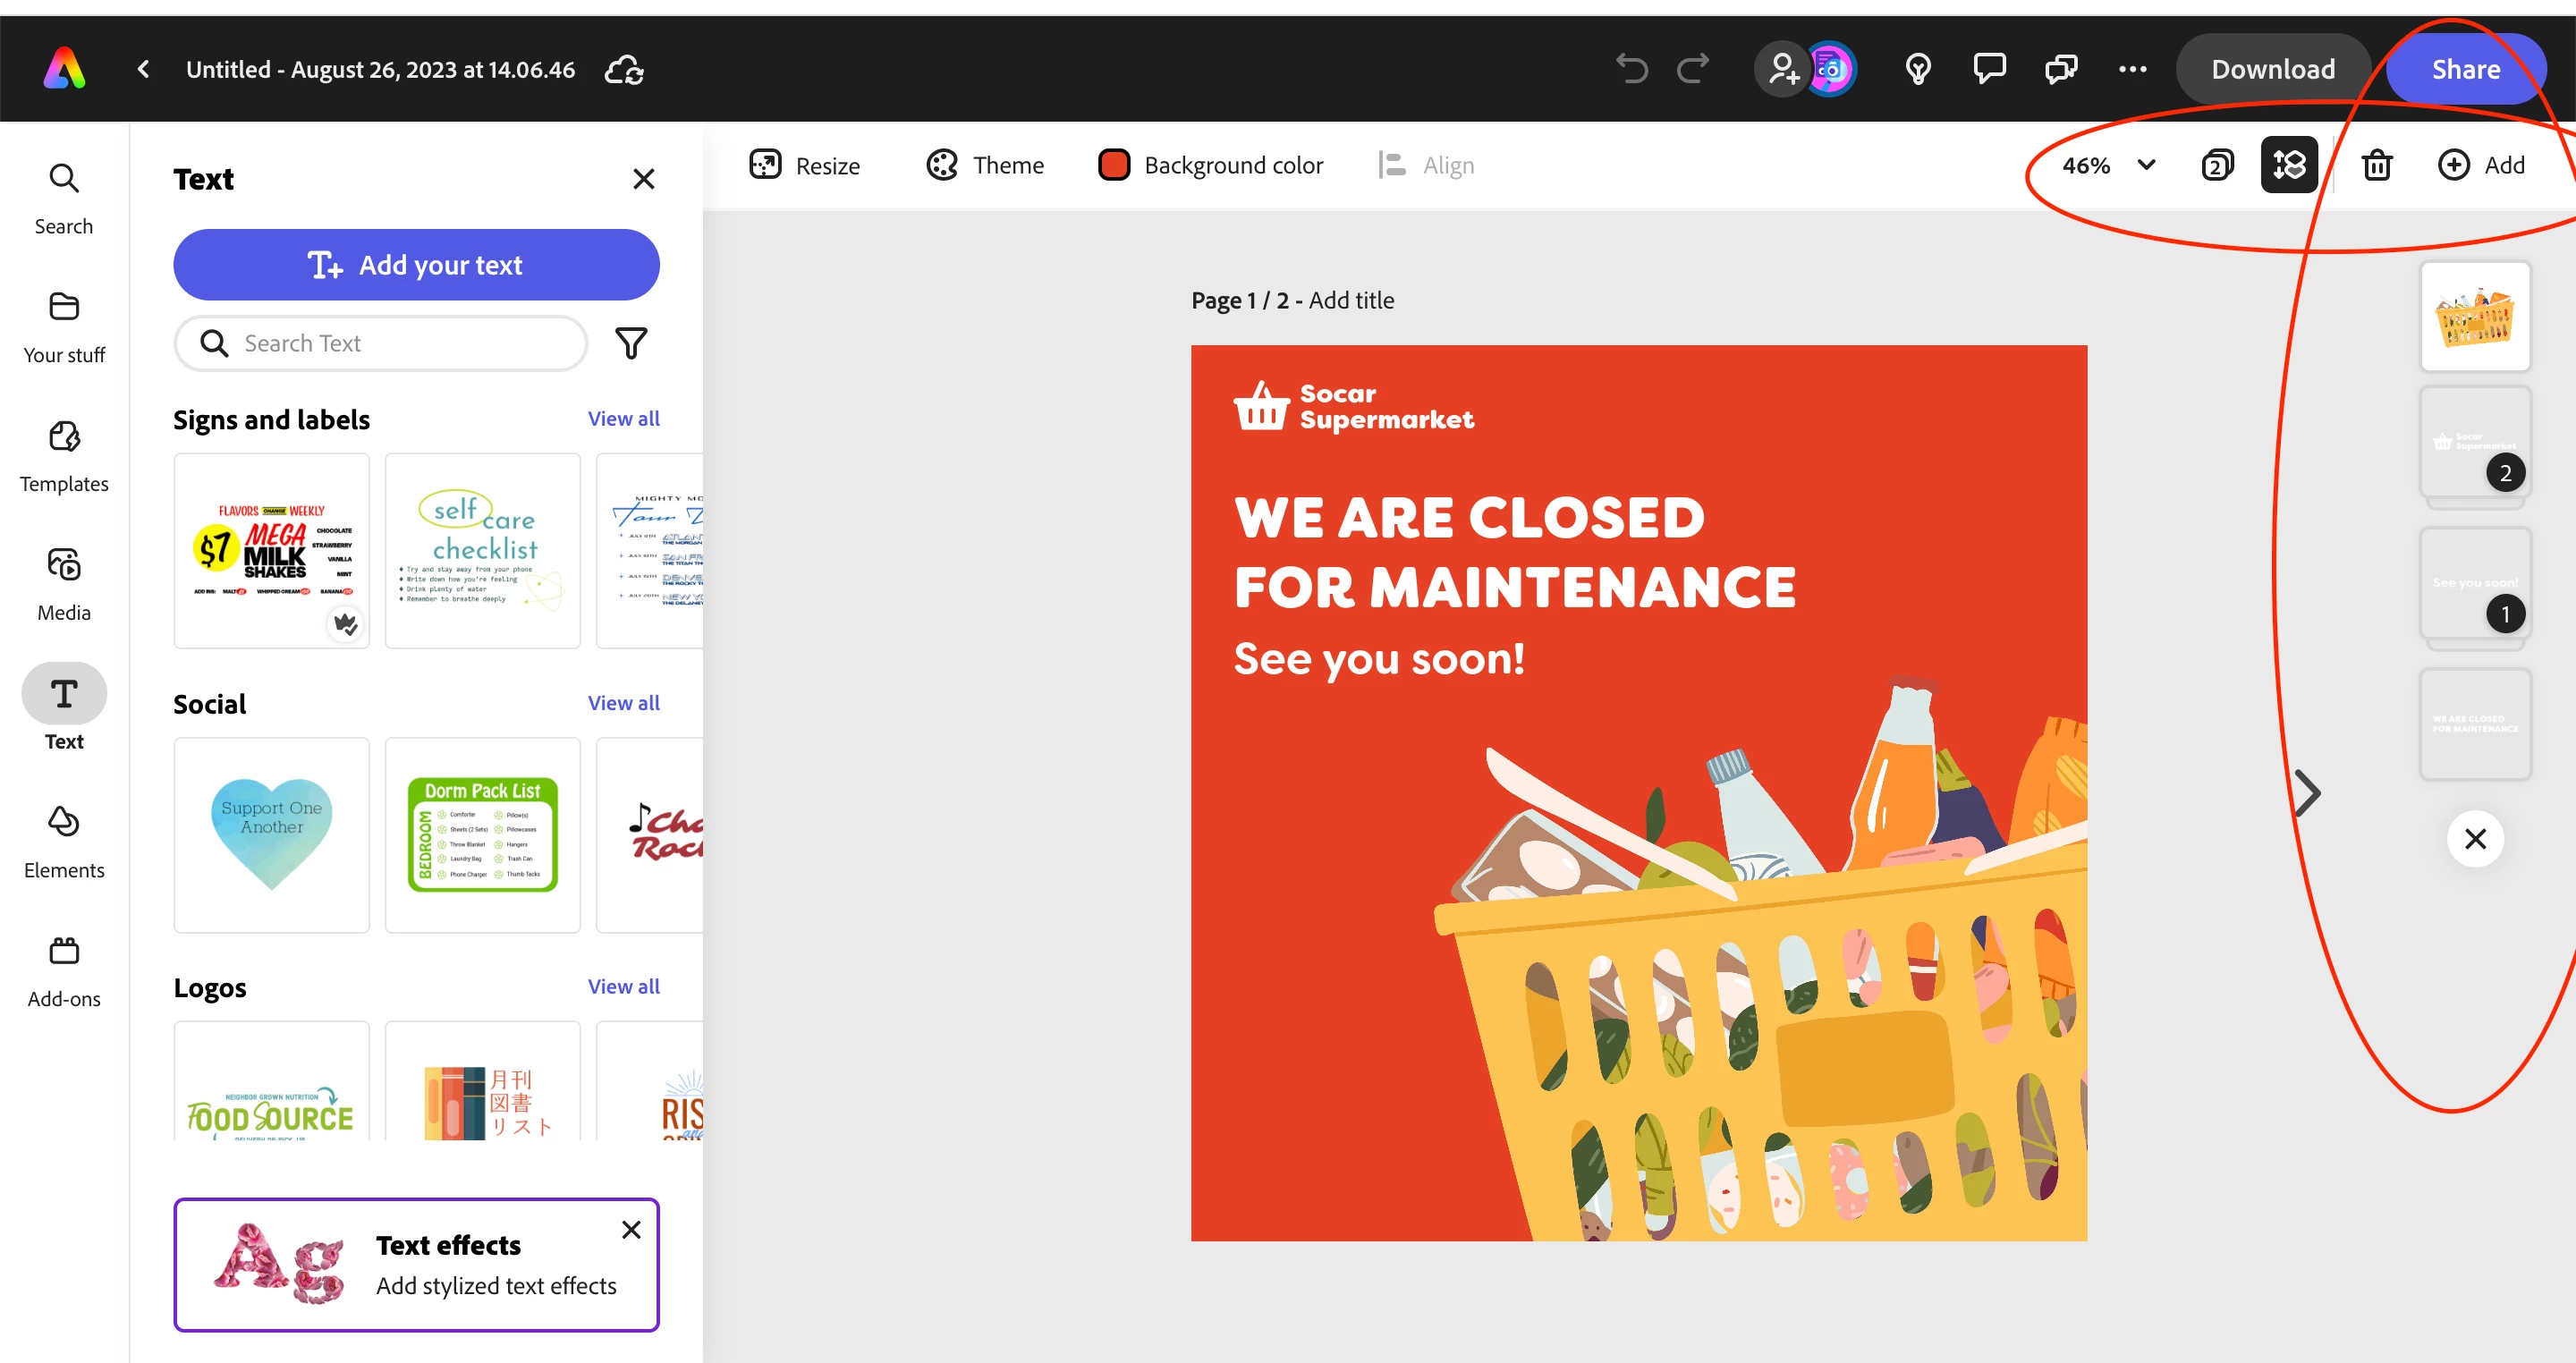The height and width of the screenshot is (1363, 2576).
Task: Click View all for Signs and labels
Action: (x=623, y=418)
